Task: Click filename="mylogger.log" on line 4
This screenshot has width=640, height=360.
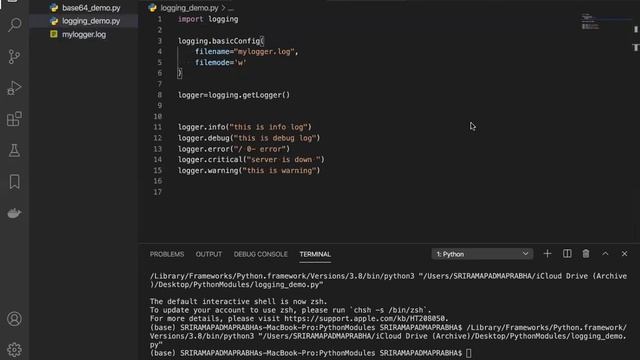Action: click(x=247, y=51)
